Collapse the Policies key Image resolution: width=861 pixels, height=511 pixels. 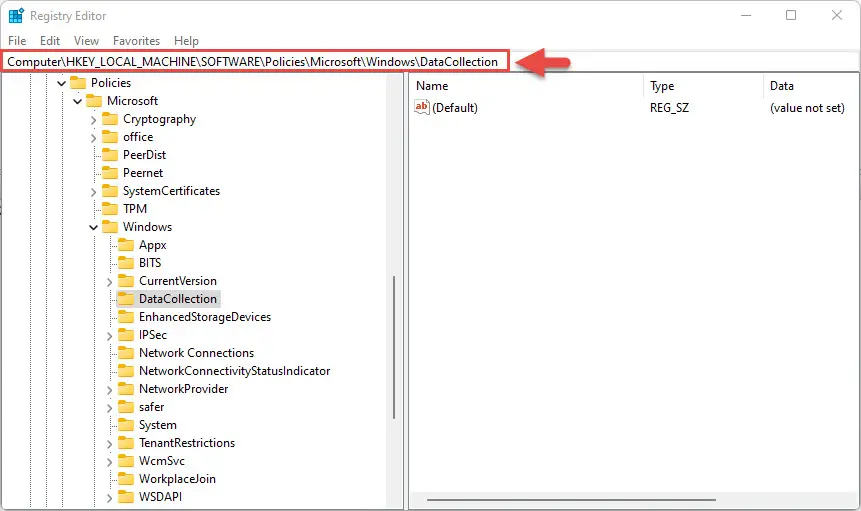(x=62, y=83)
